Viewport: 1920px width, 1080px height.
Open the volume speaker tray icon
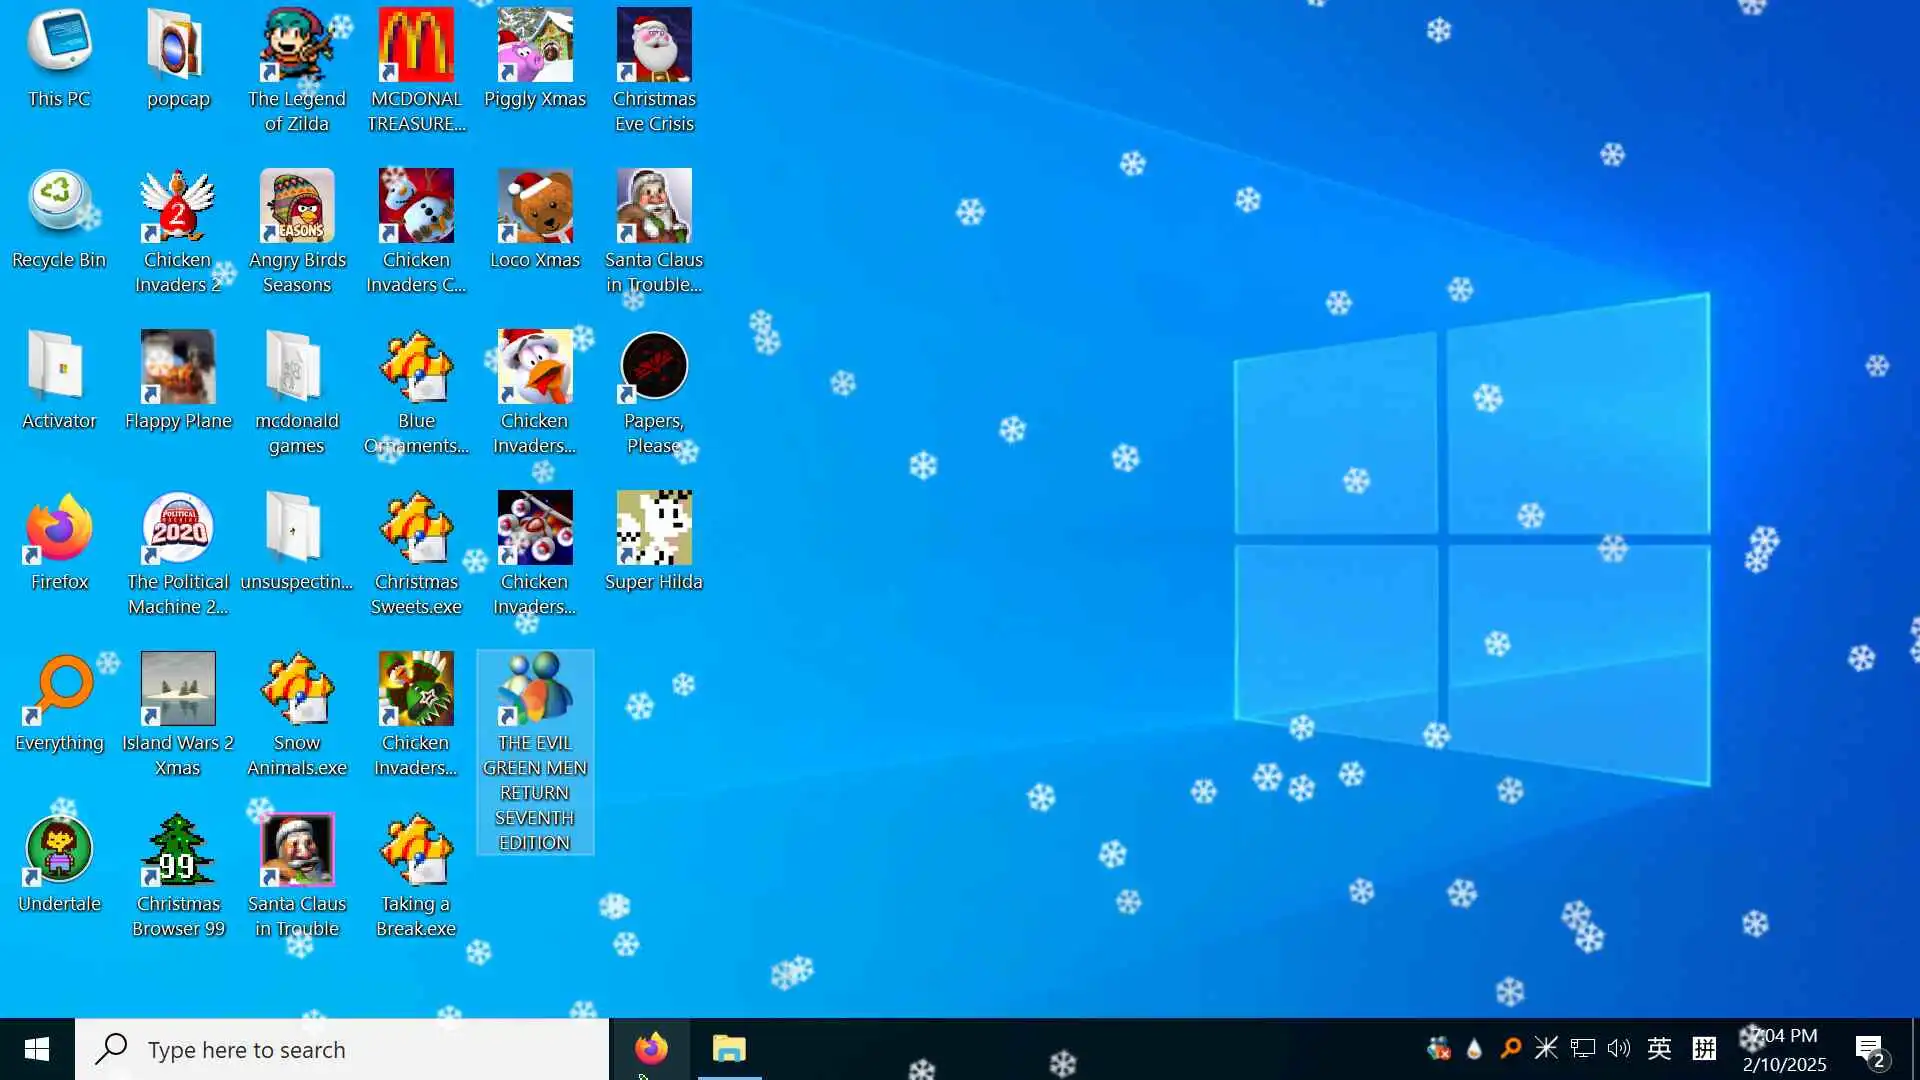1618,1048
